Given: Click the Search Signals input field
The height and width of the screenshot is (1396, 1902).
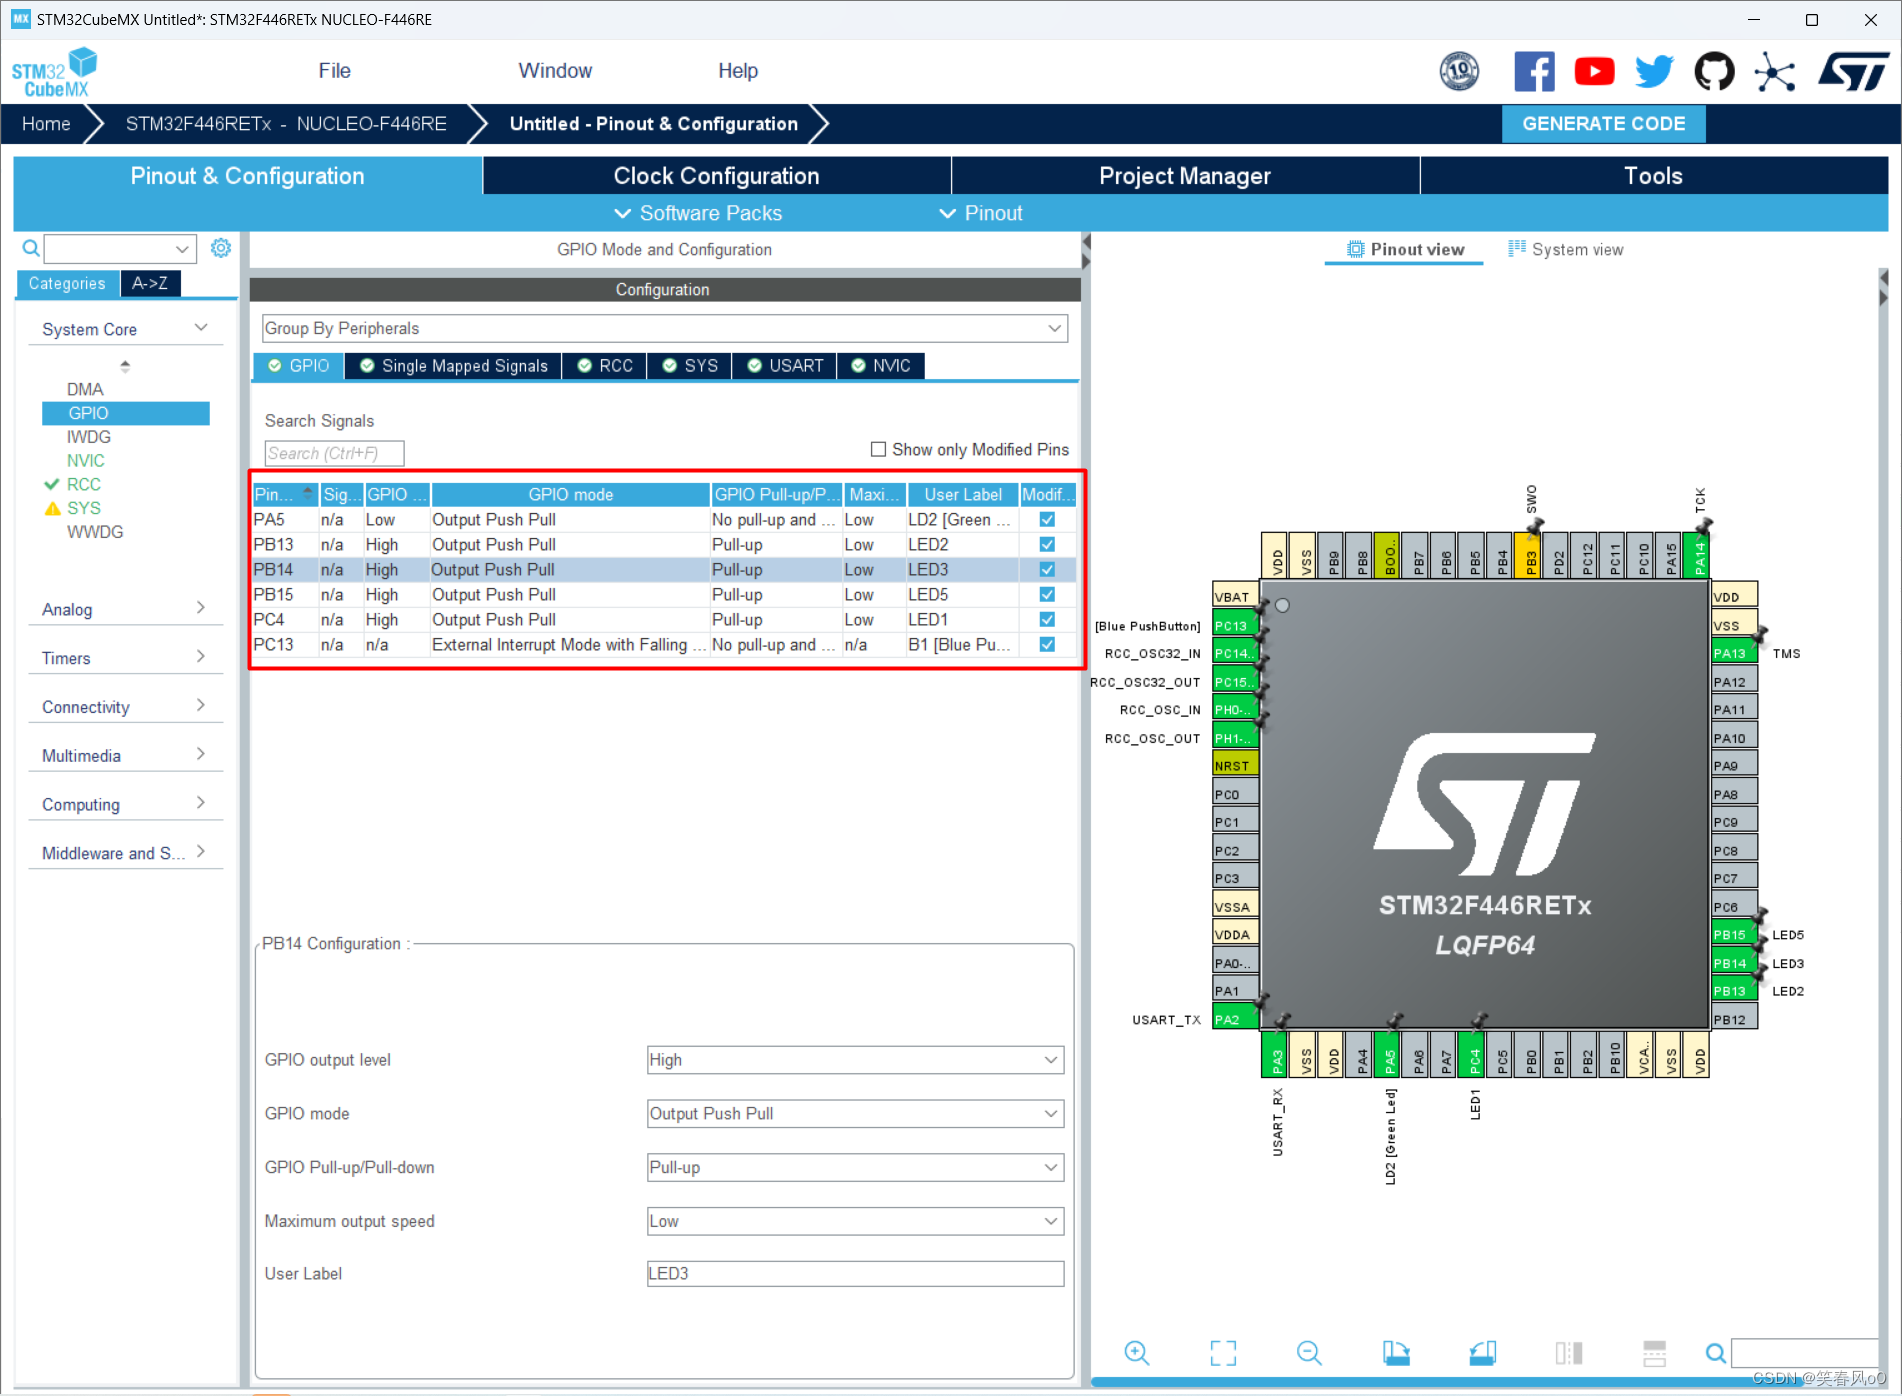Looking at the screenshot, I should pyautogui.click(x=334, y=453).
